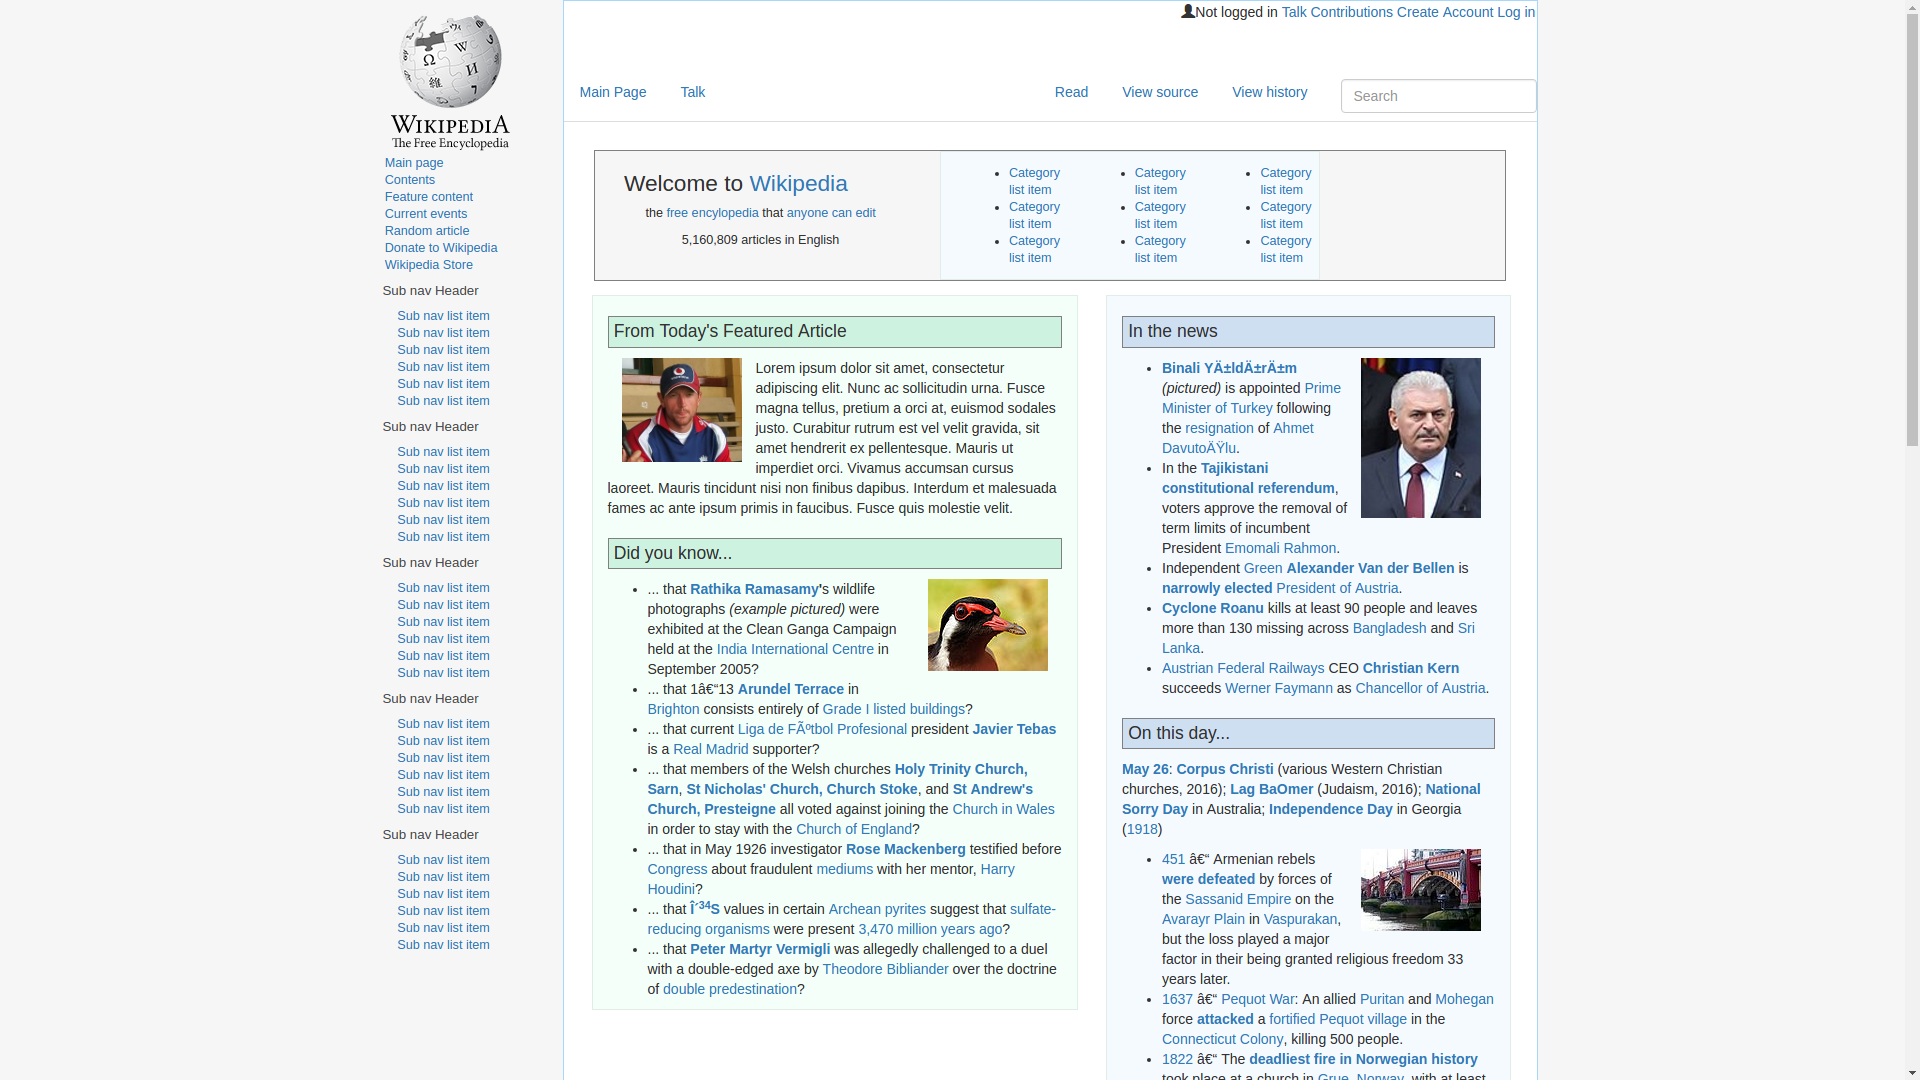
Task: Open the red-faced bird photo
Action: (x=988, y=625)
